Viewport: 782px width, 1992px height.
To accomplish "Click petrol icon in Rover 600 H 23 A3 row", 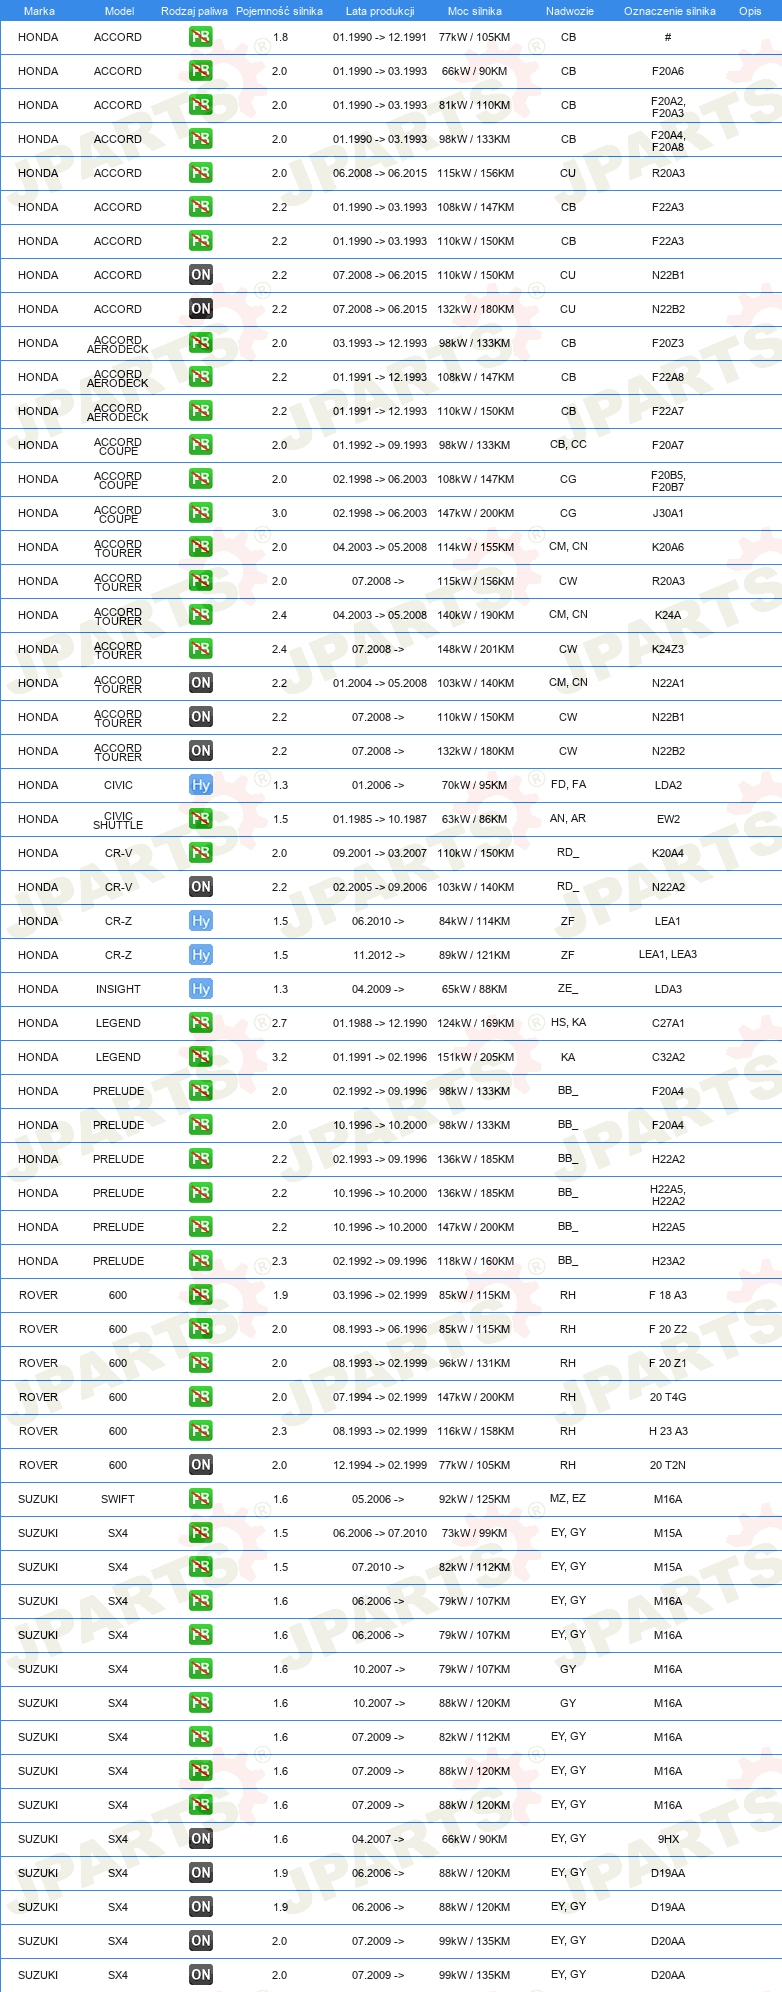I will (201, 1431).
